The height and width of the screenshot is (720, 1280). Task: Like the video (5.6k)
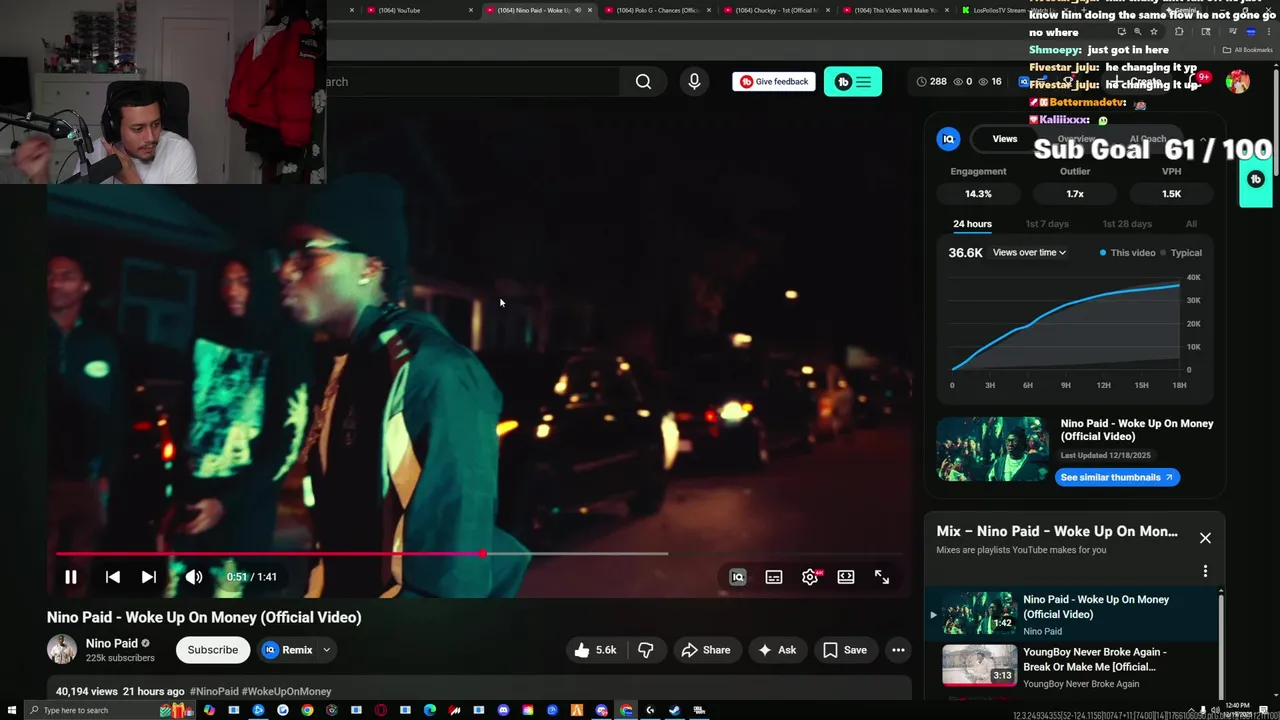click(595, 650)
